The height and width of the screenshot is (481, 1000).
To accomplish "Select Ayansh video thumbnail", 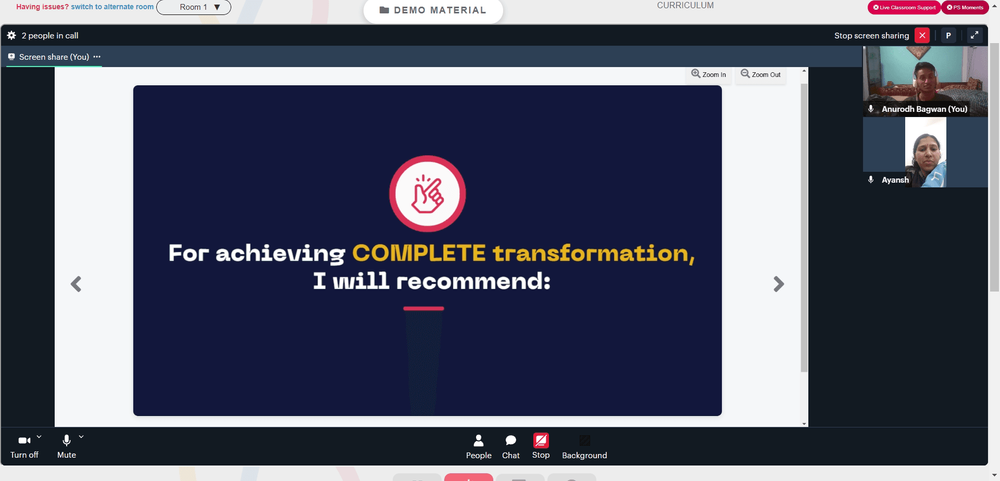I will tap(925, 152).
